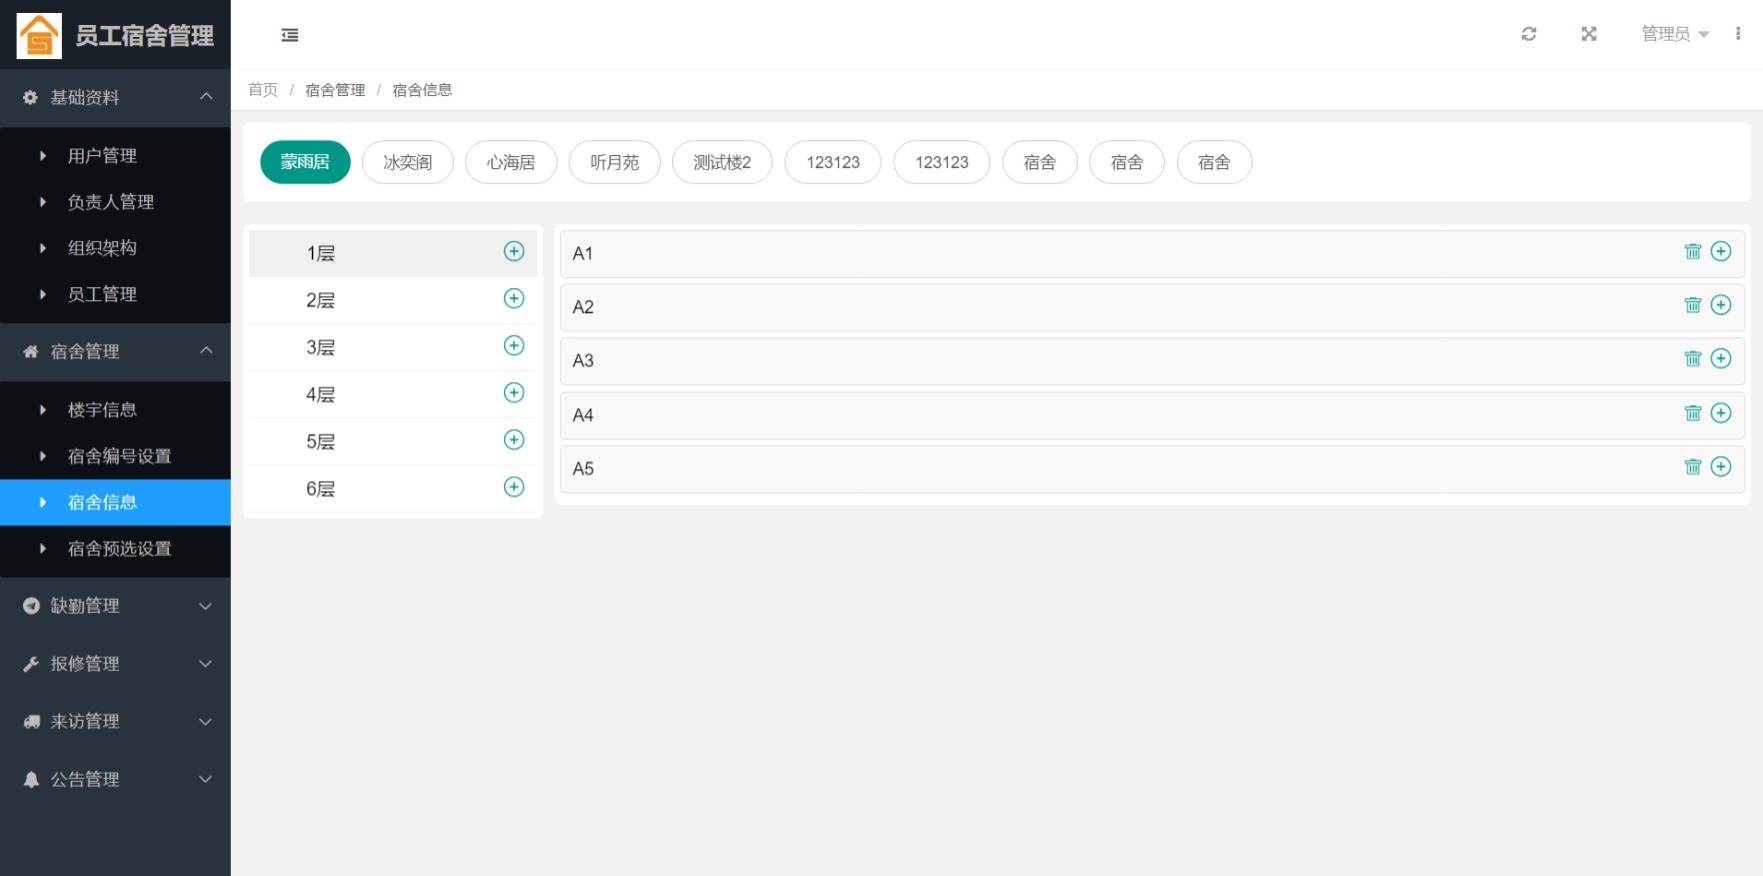This screenshot has height=876, width=1763.
Task: Collapse the 基础资料 sidebar section
Action: point(115,98)
